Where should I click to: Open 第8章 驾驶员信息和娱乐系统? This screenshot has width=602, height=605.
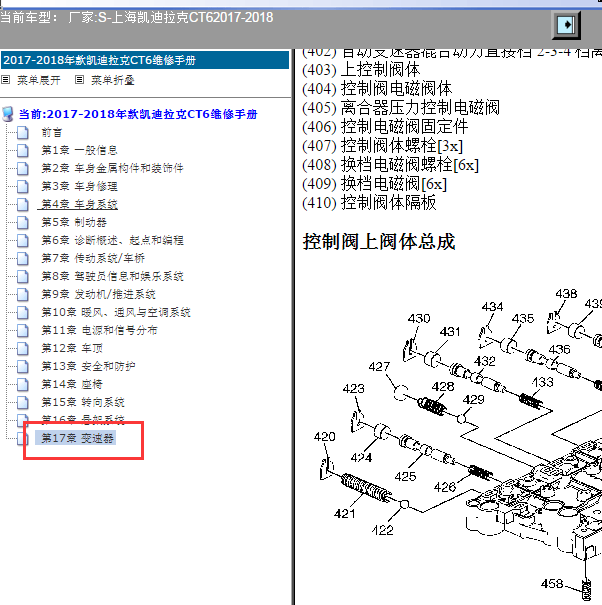pos(112,276)
